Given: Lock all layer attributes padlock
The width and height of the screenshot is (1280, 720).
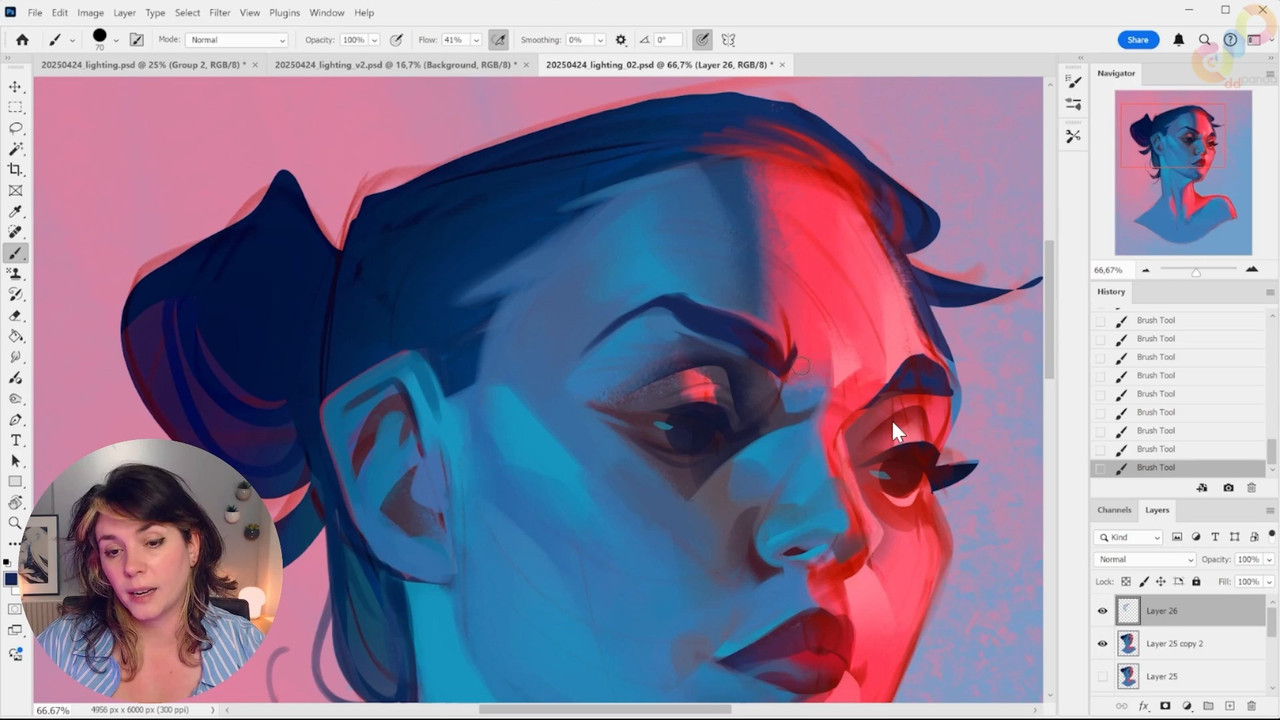Looking at the screenshot, I should tap(1196, 581).
